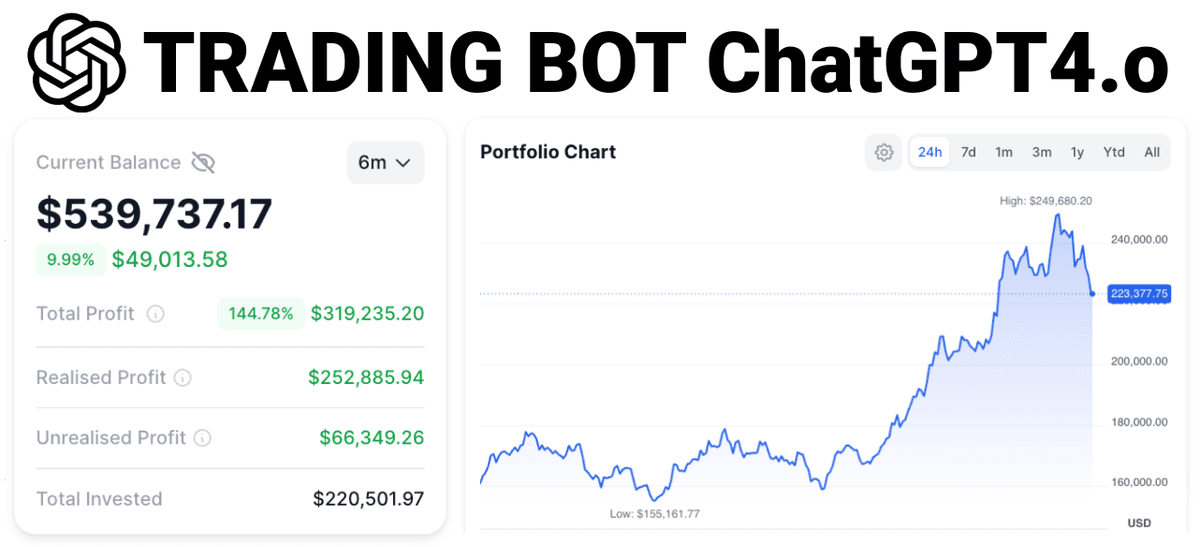Image resolution: width=1200 pixels, height=547 pixels.
Task: Click the USD currency label on chart
Action: coord(1139,523)
